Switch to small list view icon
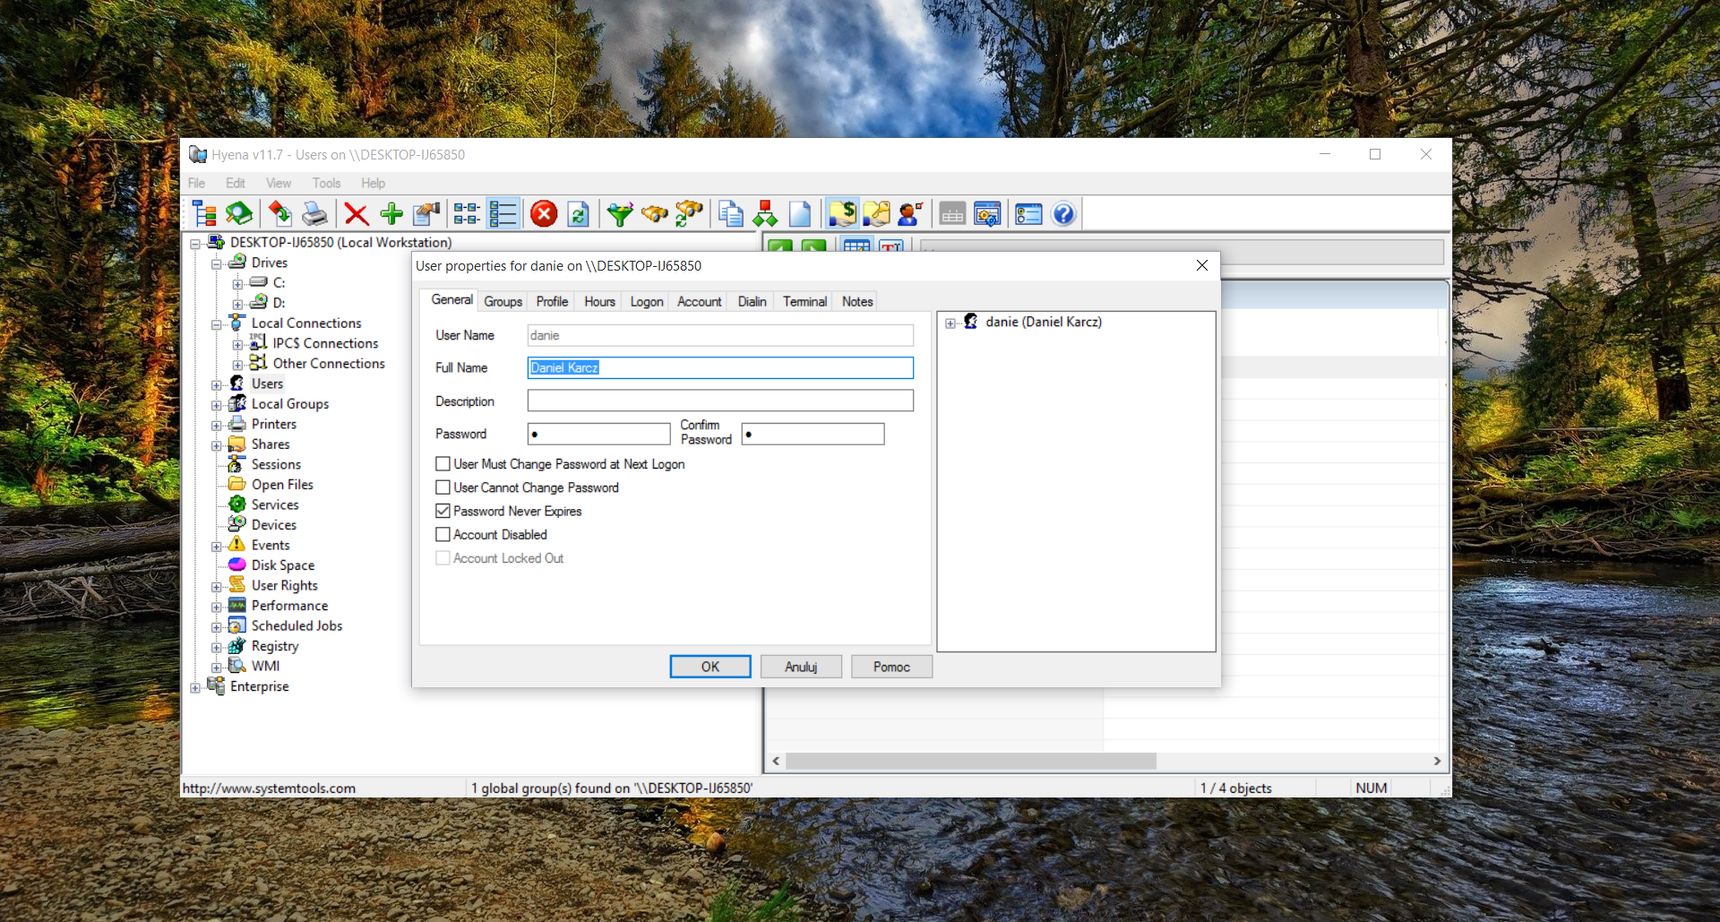Screen dimensions: 1720x922 point(467,213)
